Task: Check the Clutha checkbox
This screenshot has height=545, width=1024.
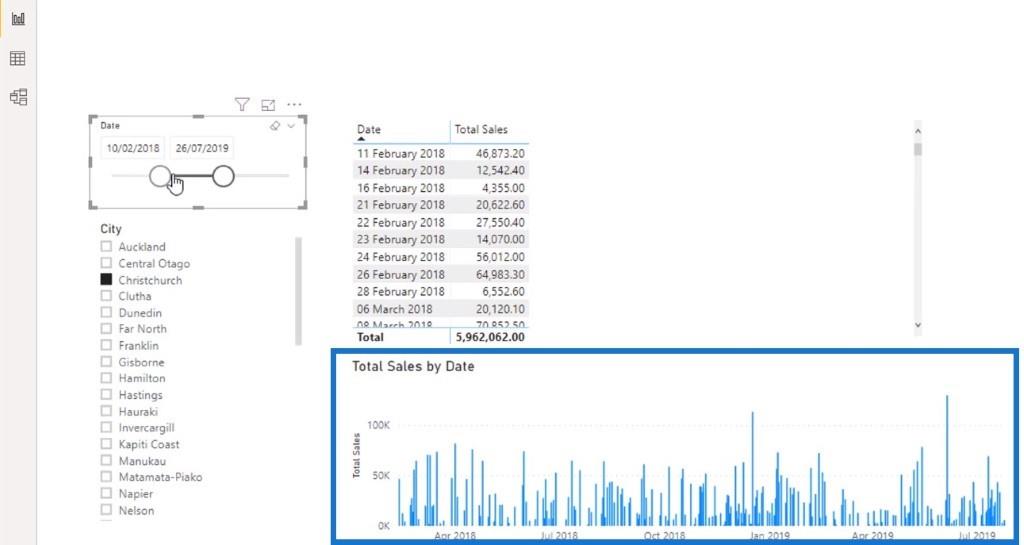Action: (x=106, y=296)
